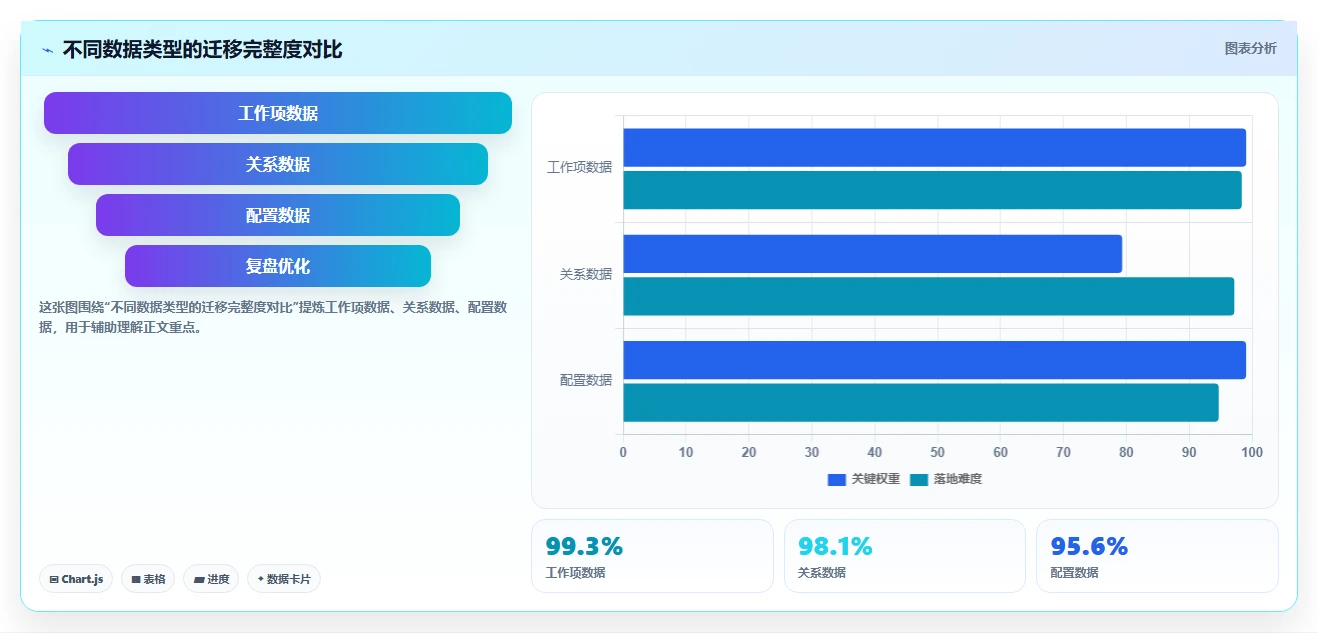Open the 99.3% 工作项数据 stat card
1318x633 pixels.
[652, 556]
